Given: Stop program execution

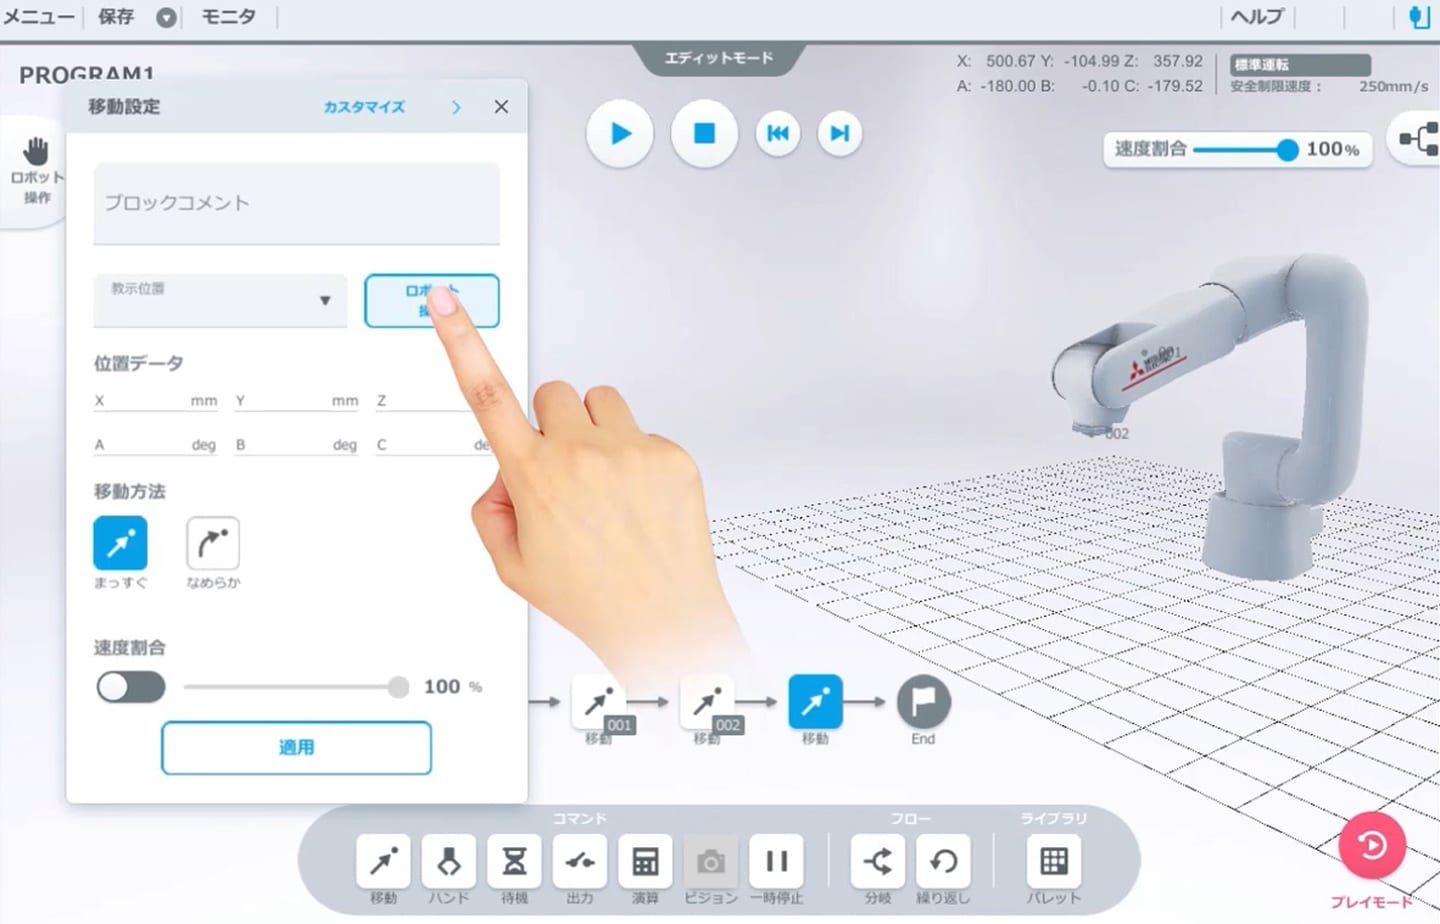Looking at the screenshot, I should point(704,134).
